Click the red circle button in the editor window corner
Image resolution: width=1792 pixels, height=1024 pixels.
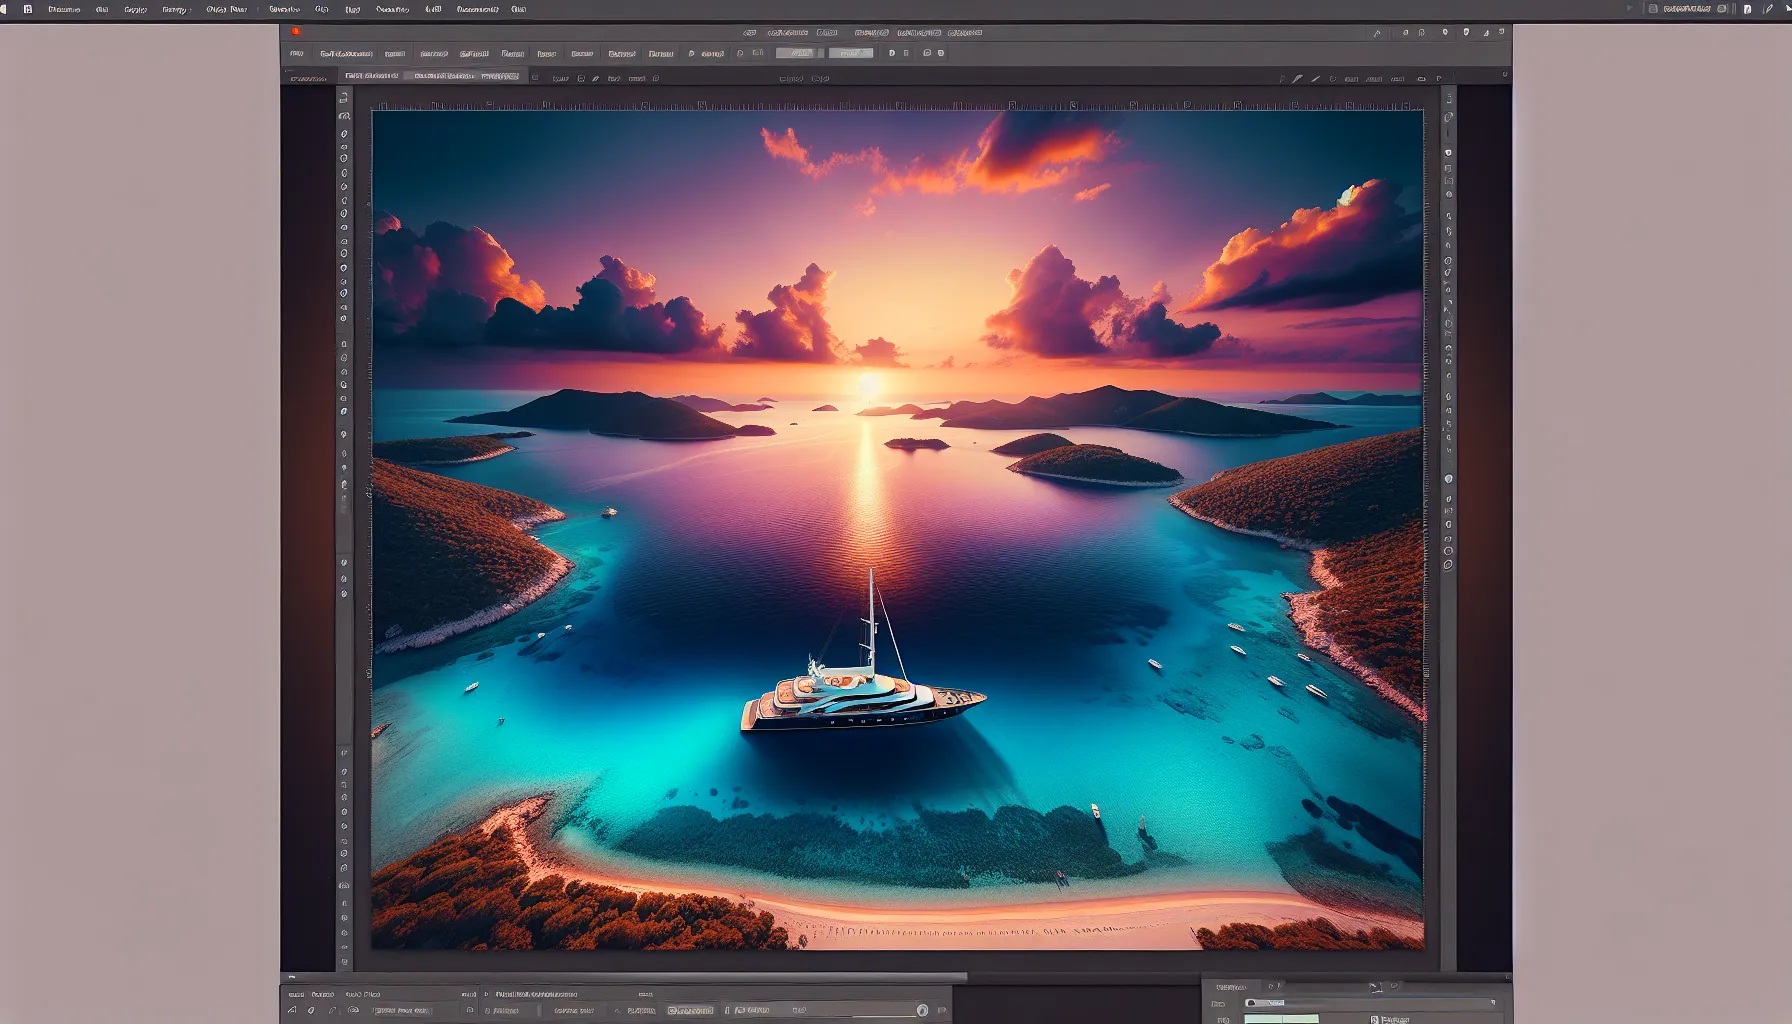(296, 32)
